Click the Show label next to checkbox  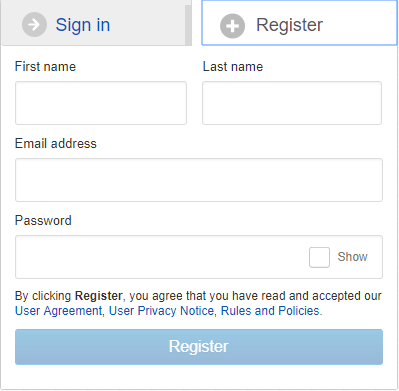pos(352,257)
